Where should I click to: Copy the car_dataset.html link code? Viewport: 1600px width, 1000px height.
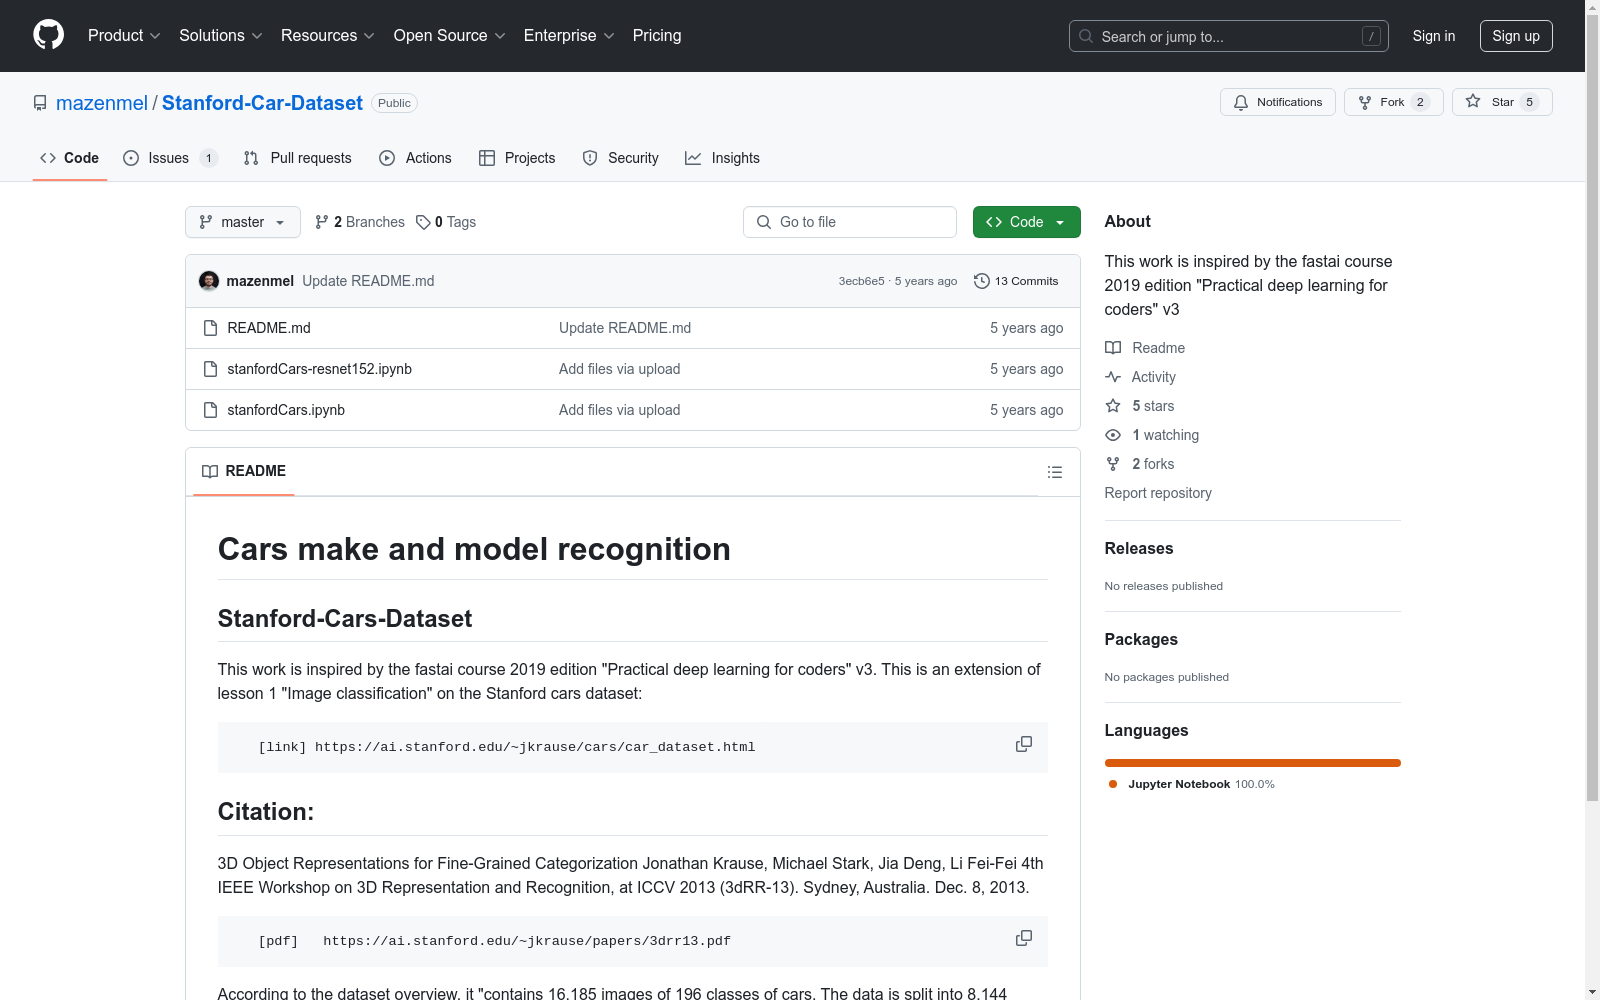(1024, 744)
